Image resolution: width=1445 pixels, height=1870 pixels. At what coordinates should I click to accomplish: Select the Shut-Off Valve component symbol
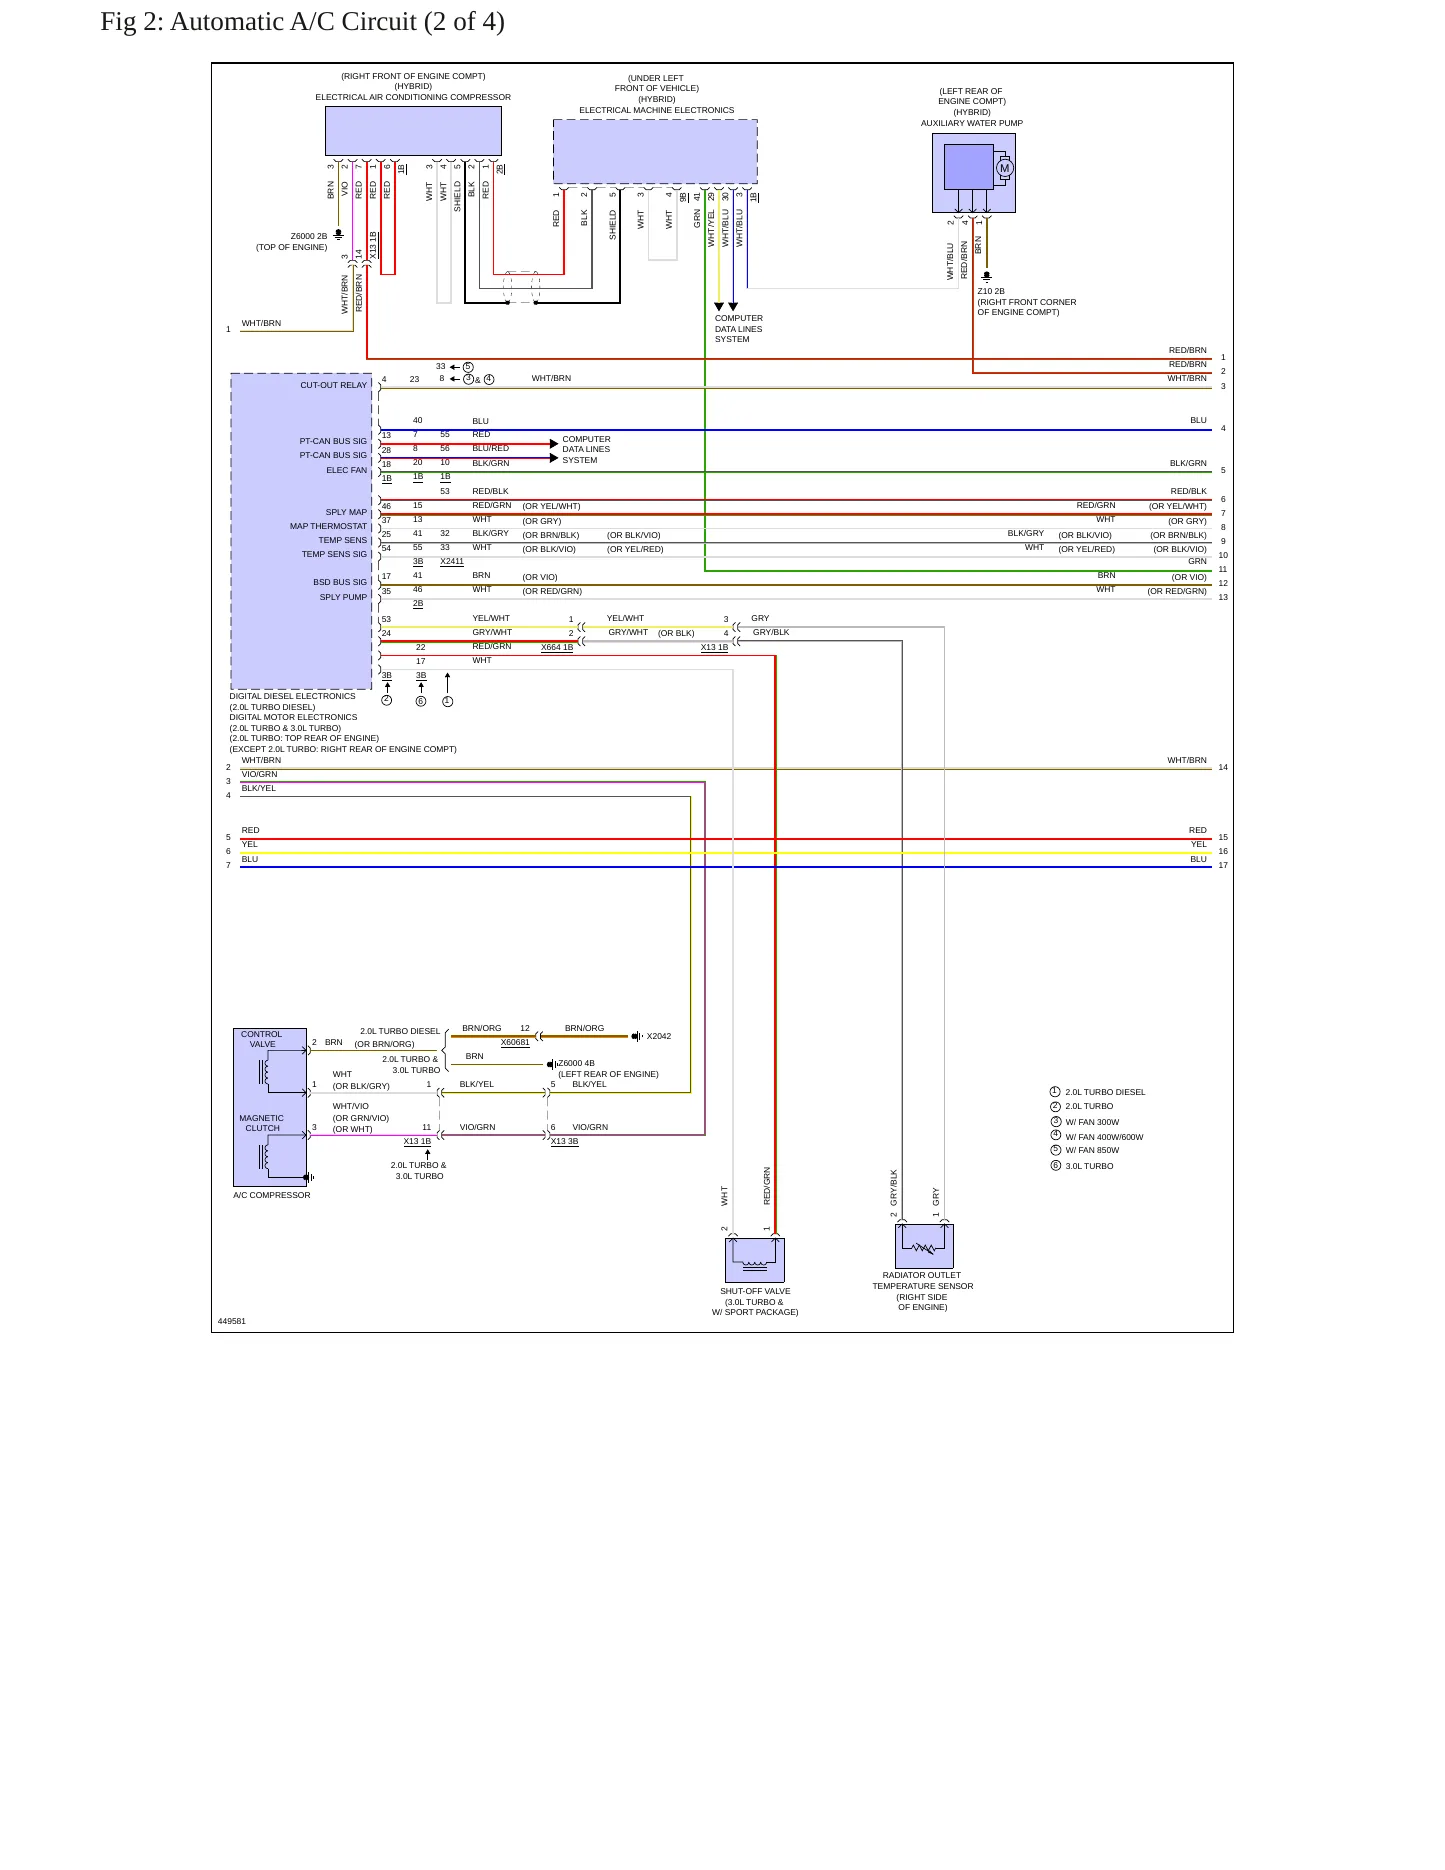click(755, 1260)
